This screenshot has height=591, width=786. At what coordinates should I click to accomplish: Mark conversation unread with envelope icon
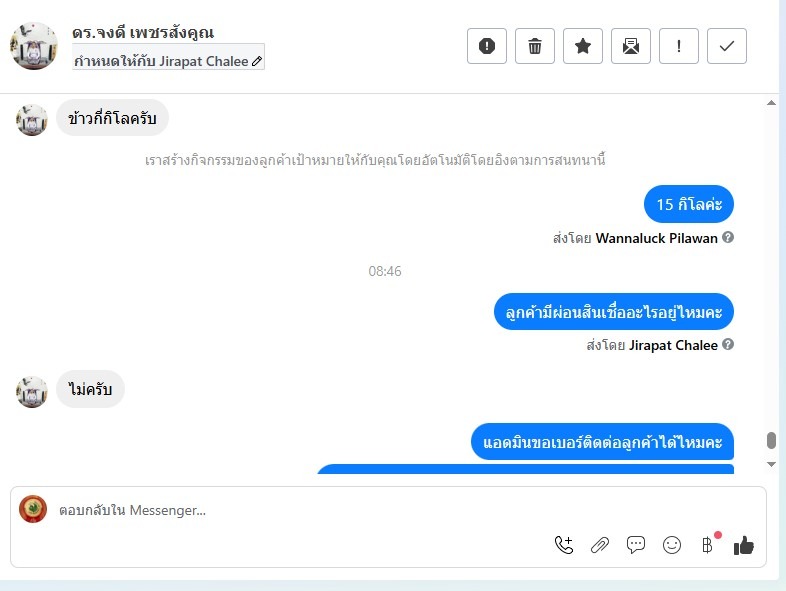pyautogui.click(x=631, y=46)
